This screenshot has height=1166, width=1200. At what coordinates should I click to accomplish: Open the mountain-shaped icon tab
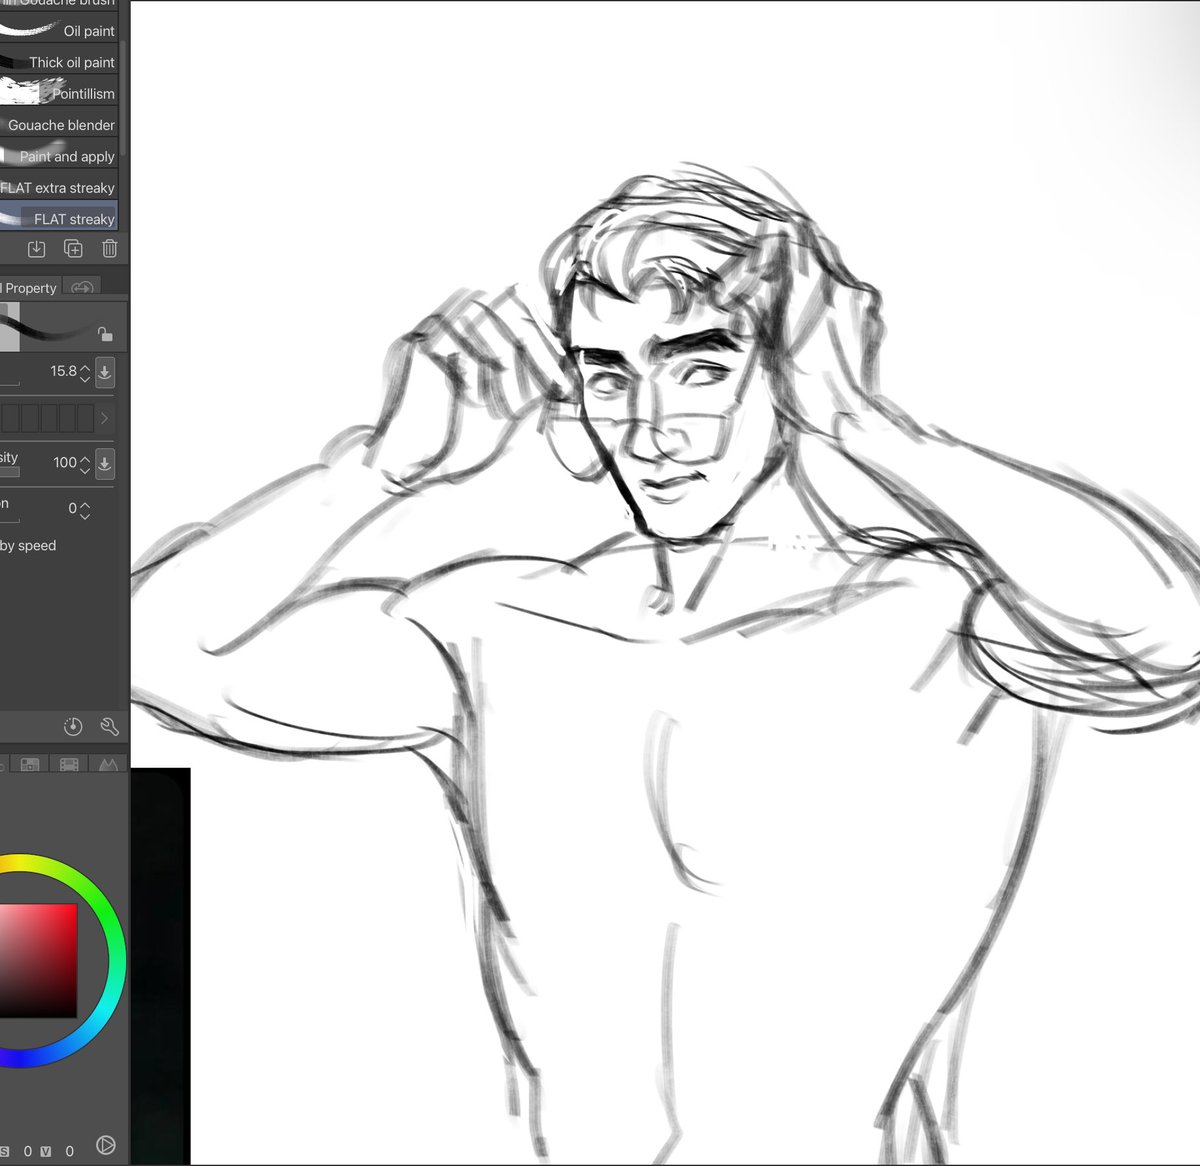107,764
